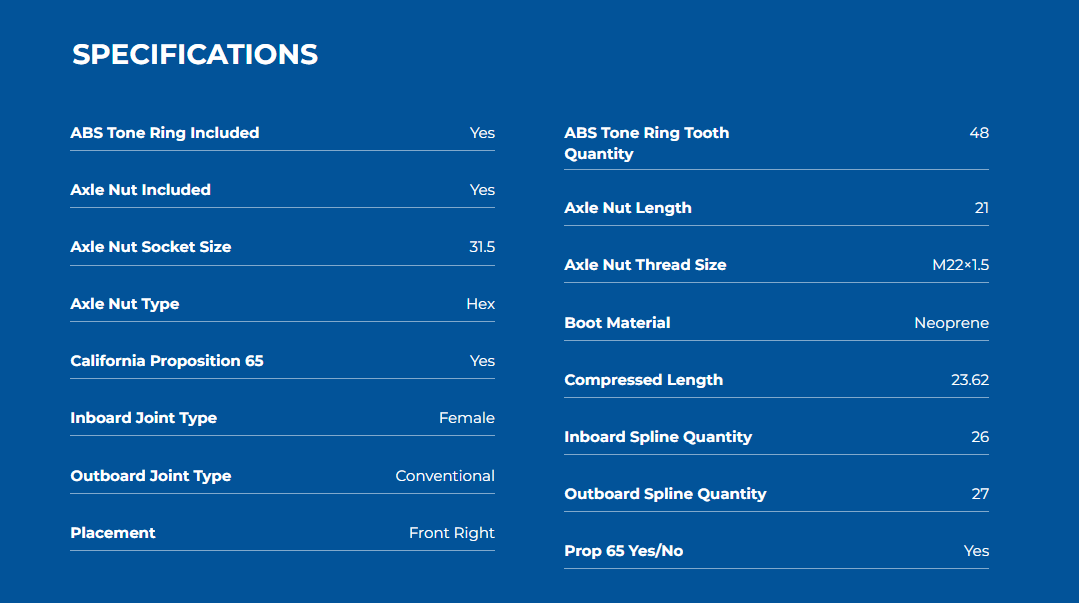Select the M22×1.5 thread size value
Viewport: 1079px width, 603px height.
pos(960,265)
